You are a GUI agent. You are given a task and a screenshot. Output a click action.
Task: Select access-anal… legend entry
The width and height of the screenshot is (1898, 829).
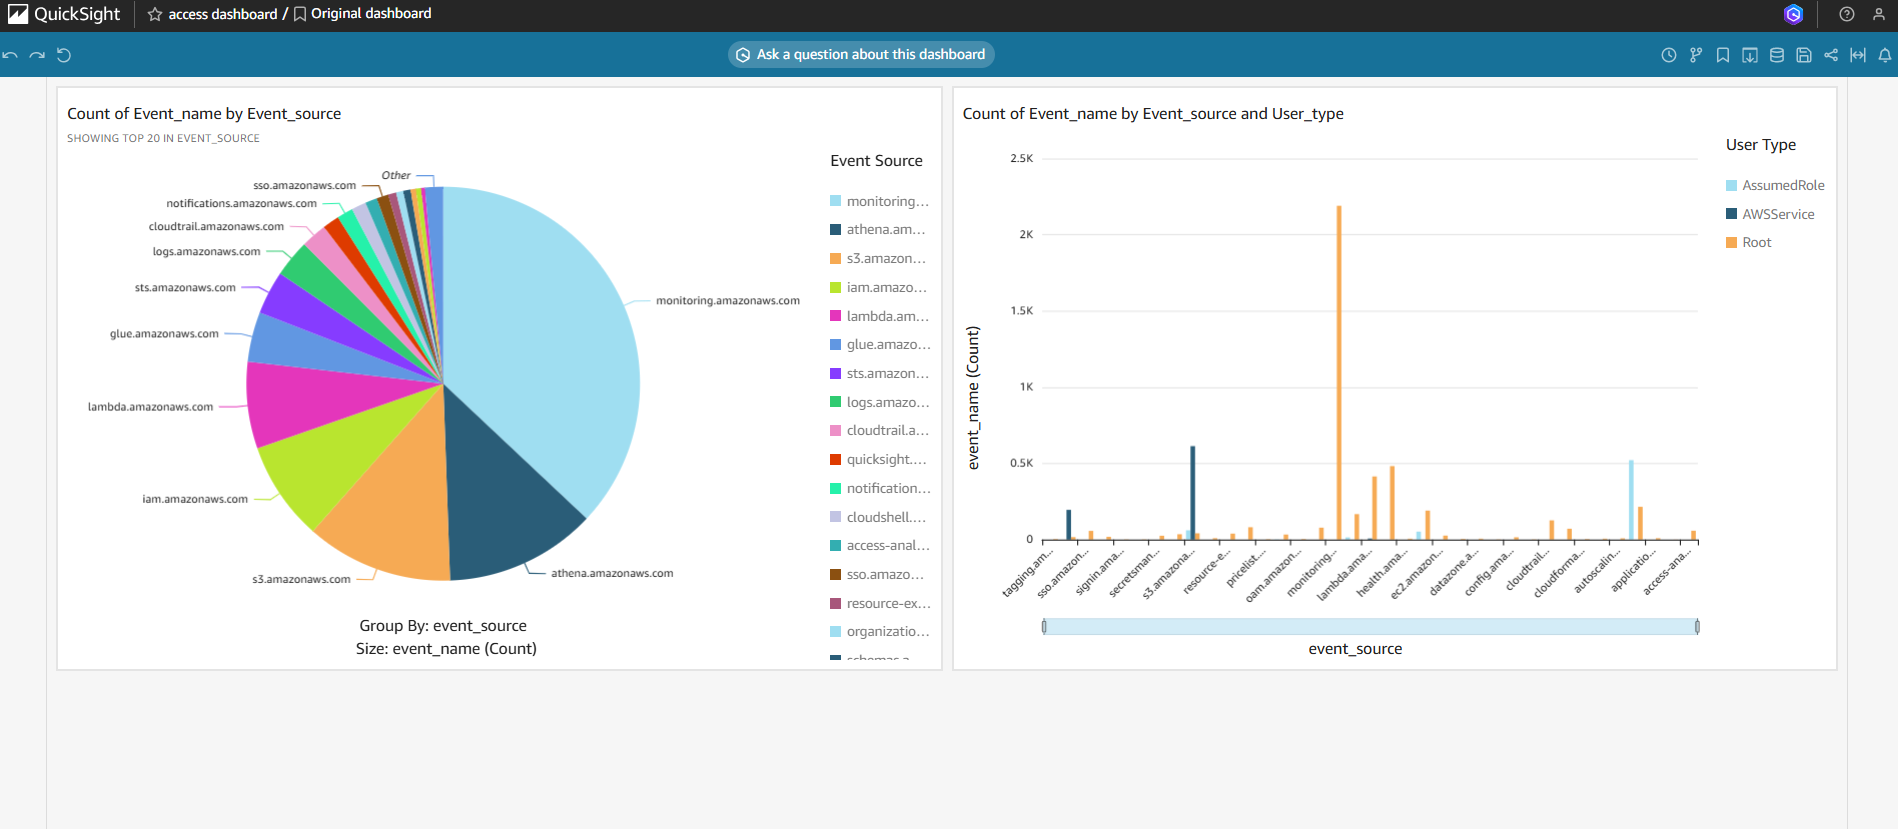click(x=880, y=546)
